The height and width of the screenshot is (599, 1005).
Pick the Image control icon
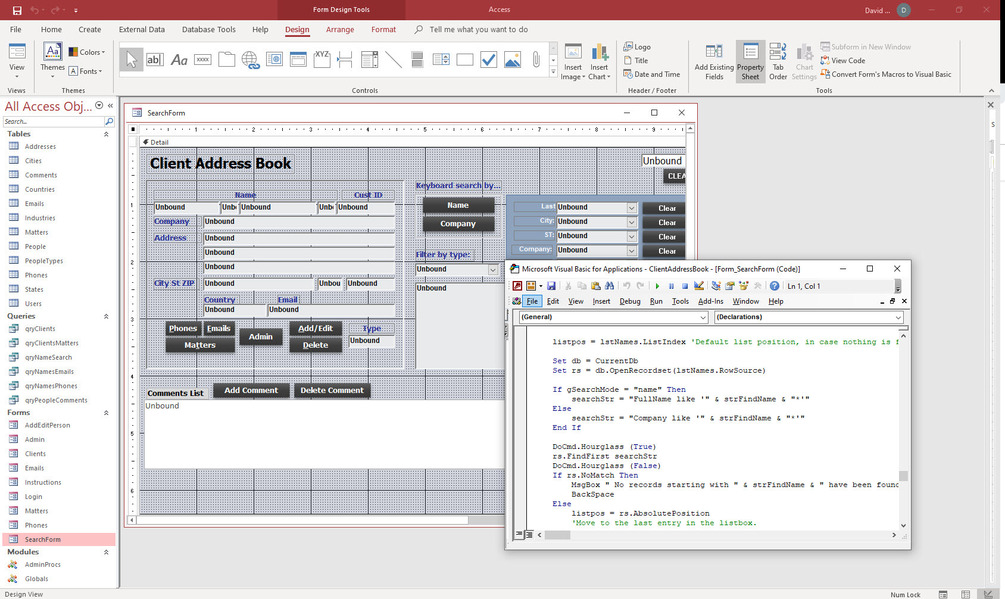tap(513, 60)
